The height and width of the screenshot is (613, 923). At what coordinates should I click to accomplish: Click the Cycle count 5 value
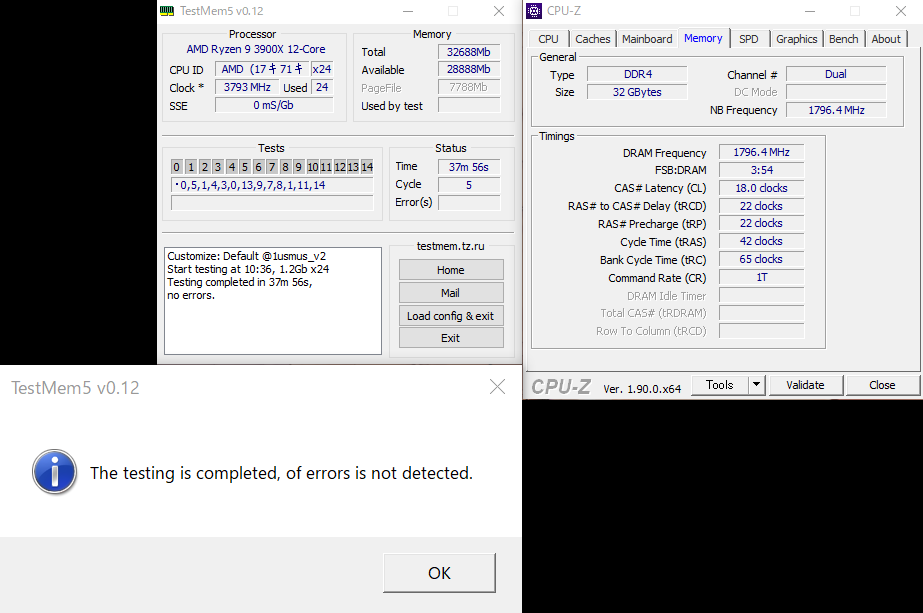tap(469, 185)
